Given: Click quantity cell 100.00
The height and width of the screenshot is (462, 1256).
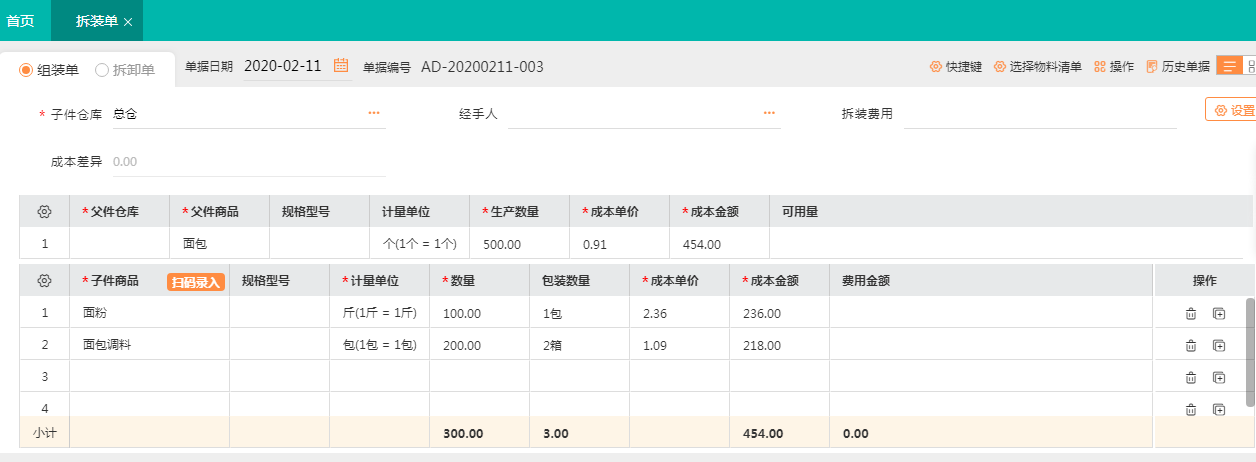Looking at the screenshot, I should tap(480, 313).
